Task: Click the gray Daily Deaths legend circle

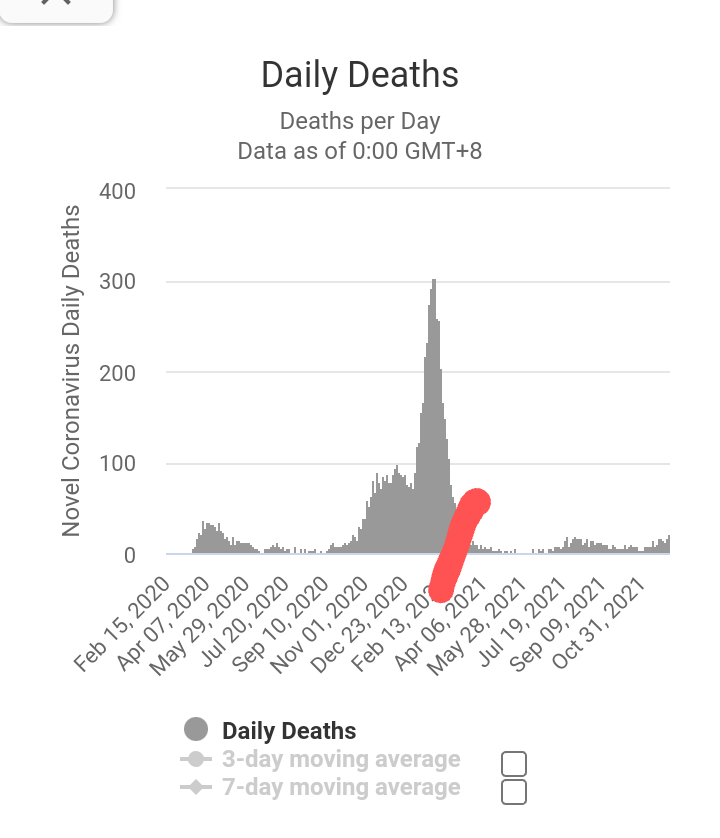Action: 197,731
